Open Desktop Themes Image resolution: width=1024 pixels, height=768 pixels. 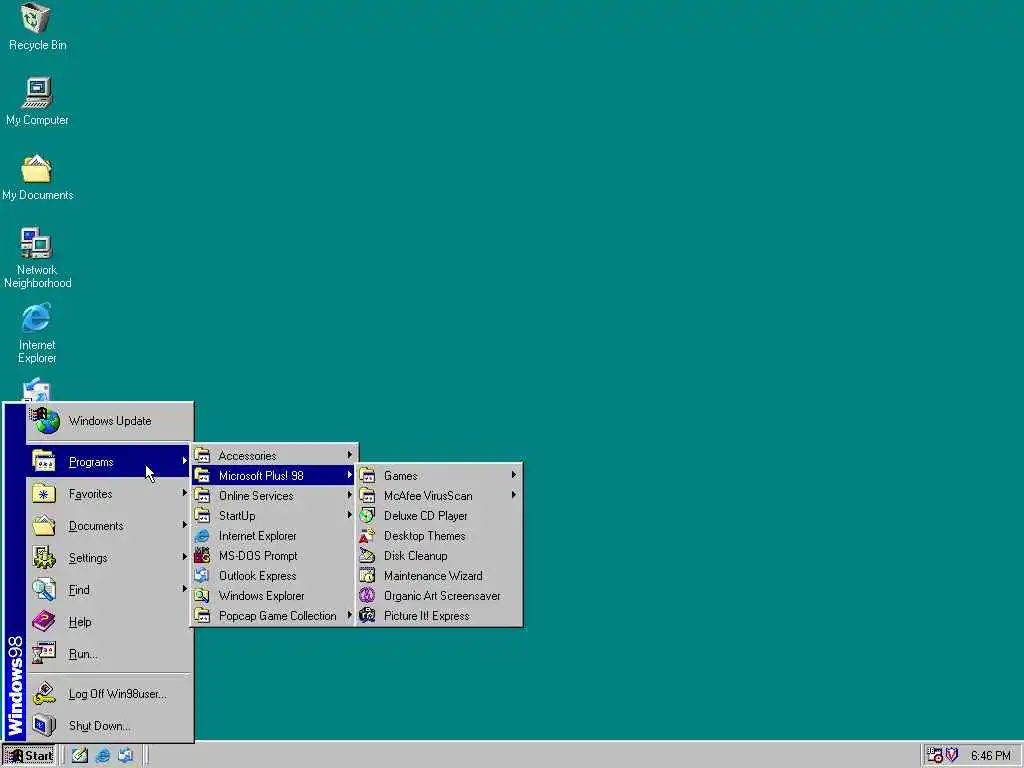439,536
